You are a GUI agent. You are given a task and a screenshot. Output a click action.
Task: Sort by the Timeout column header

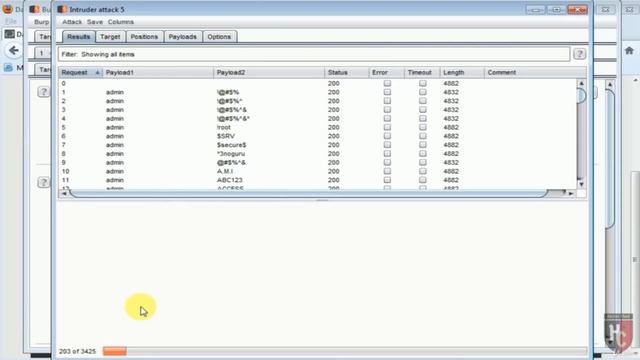pyautogui.click(x=422, y=73)
